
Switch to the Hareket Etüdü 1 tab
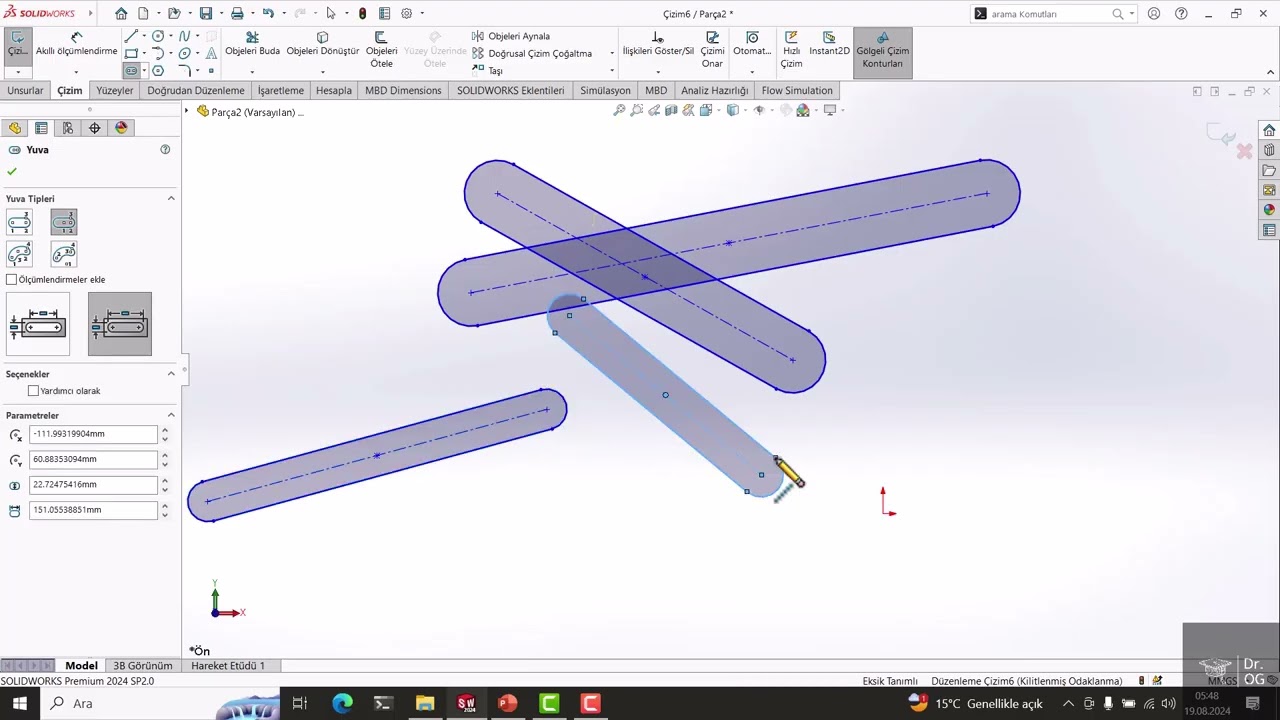click(x=228, y=665)
